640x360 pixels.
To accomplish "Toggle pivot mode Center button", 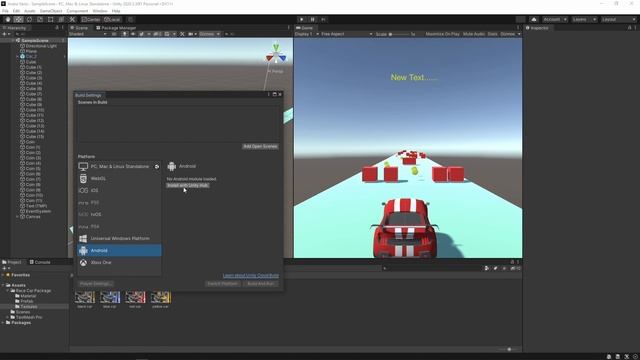I will pyautogui.click(x=91, y=20).
